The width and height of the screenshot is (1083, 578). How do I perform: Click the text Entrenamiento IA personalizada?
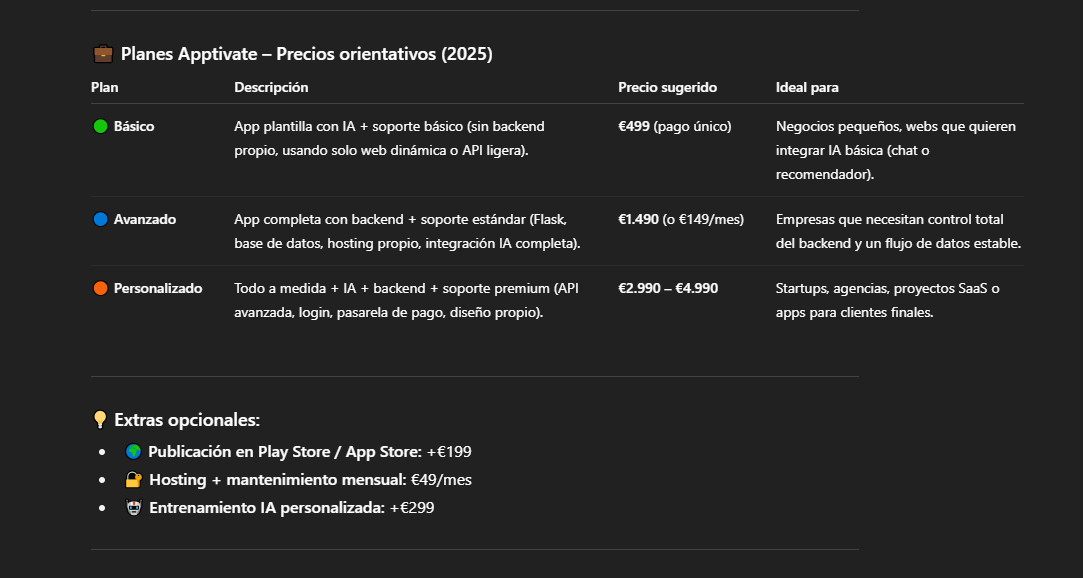click(266, 508)
